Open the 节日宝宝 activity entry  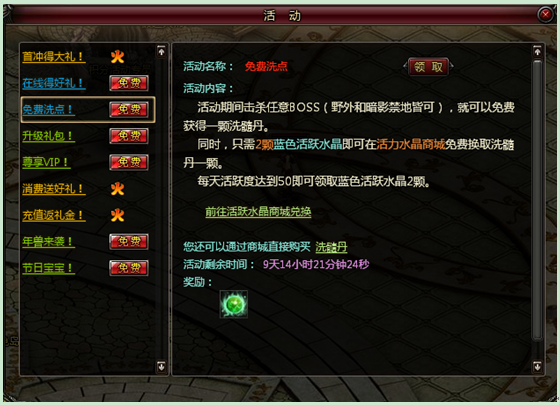(x=48, y=268)
